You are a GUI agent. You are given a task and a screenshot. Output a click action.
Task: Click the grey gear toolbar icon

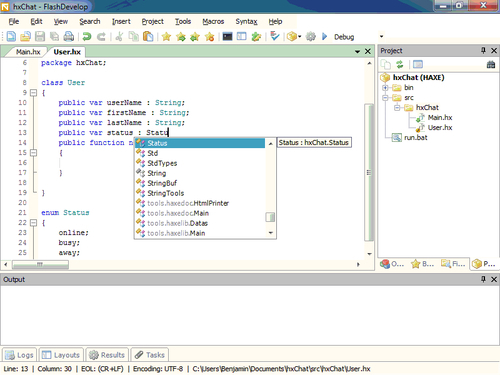click(x=311, y=36)
